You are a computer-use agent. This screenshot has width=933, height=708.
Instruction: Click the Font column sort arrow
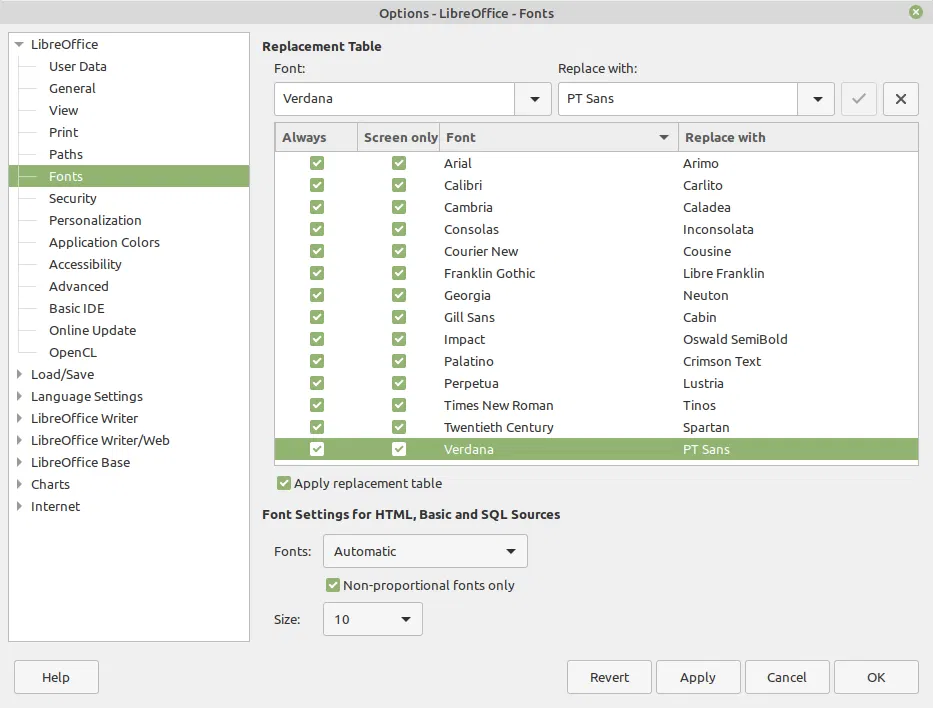pos(664,137)
